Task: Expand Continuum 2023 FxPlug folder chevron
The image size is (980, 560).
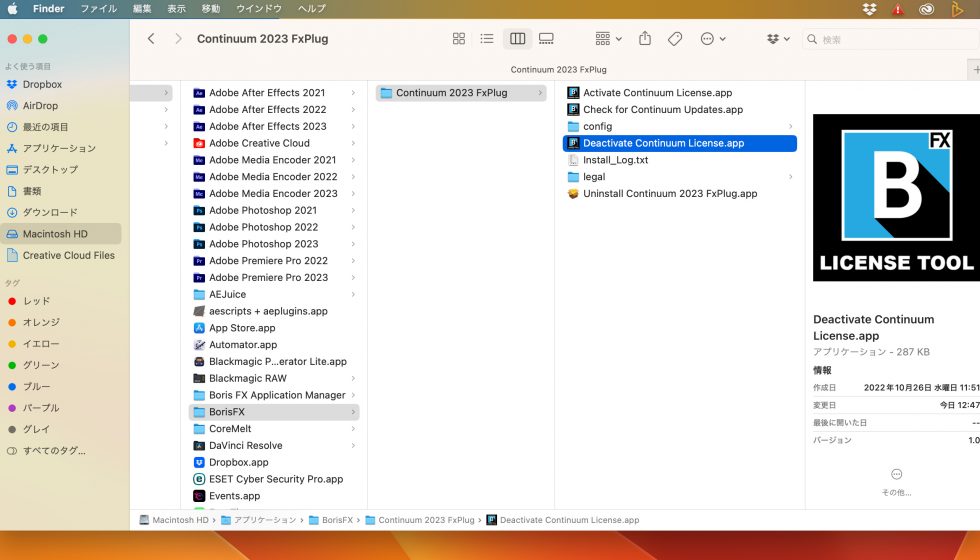Action: [540, 92]
